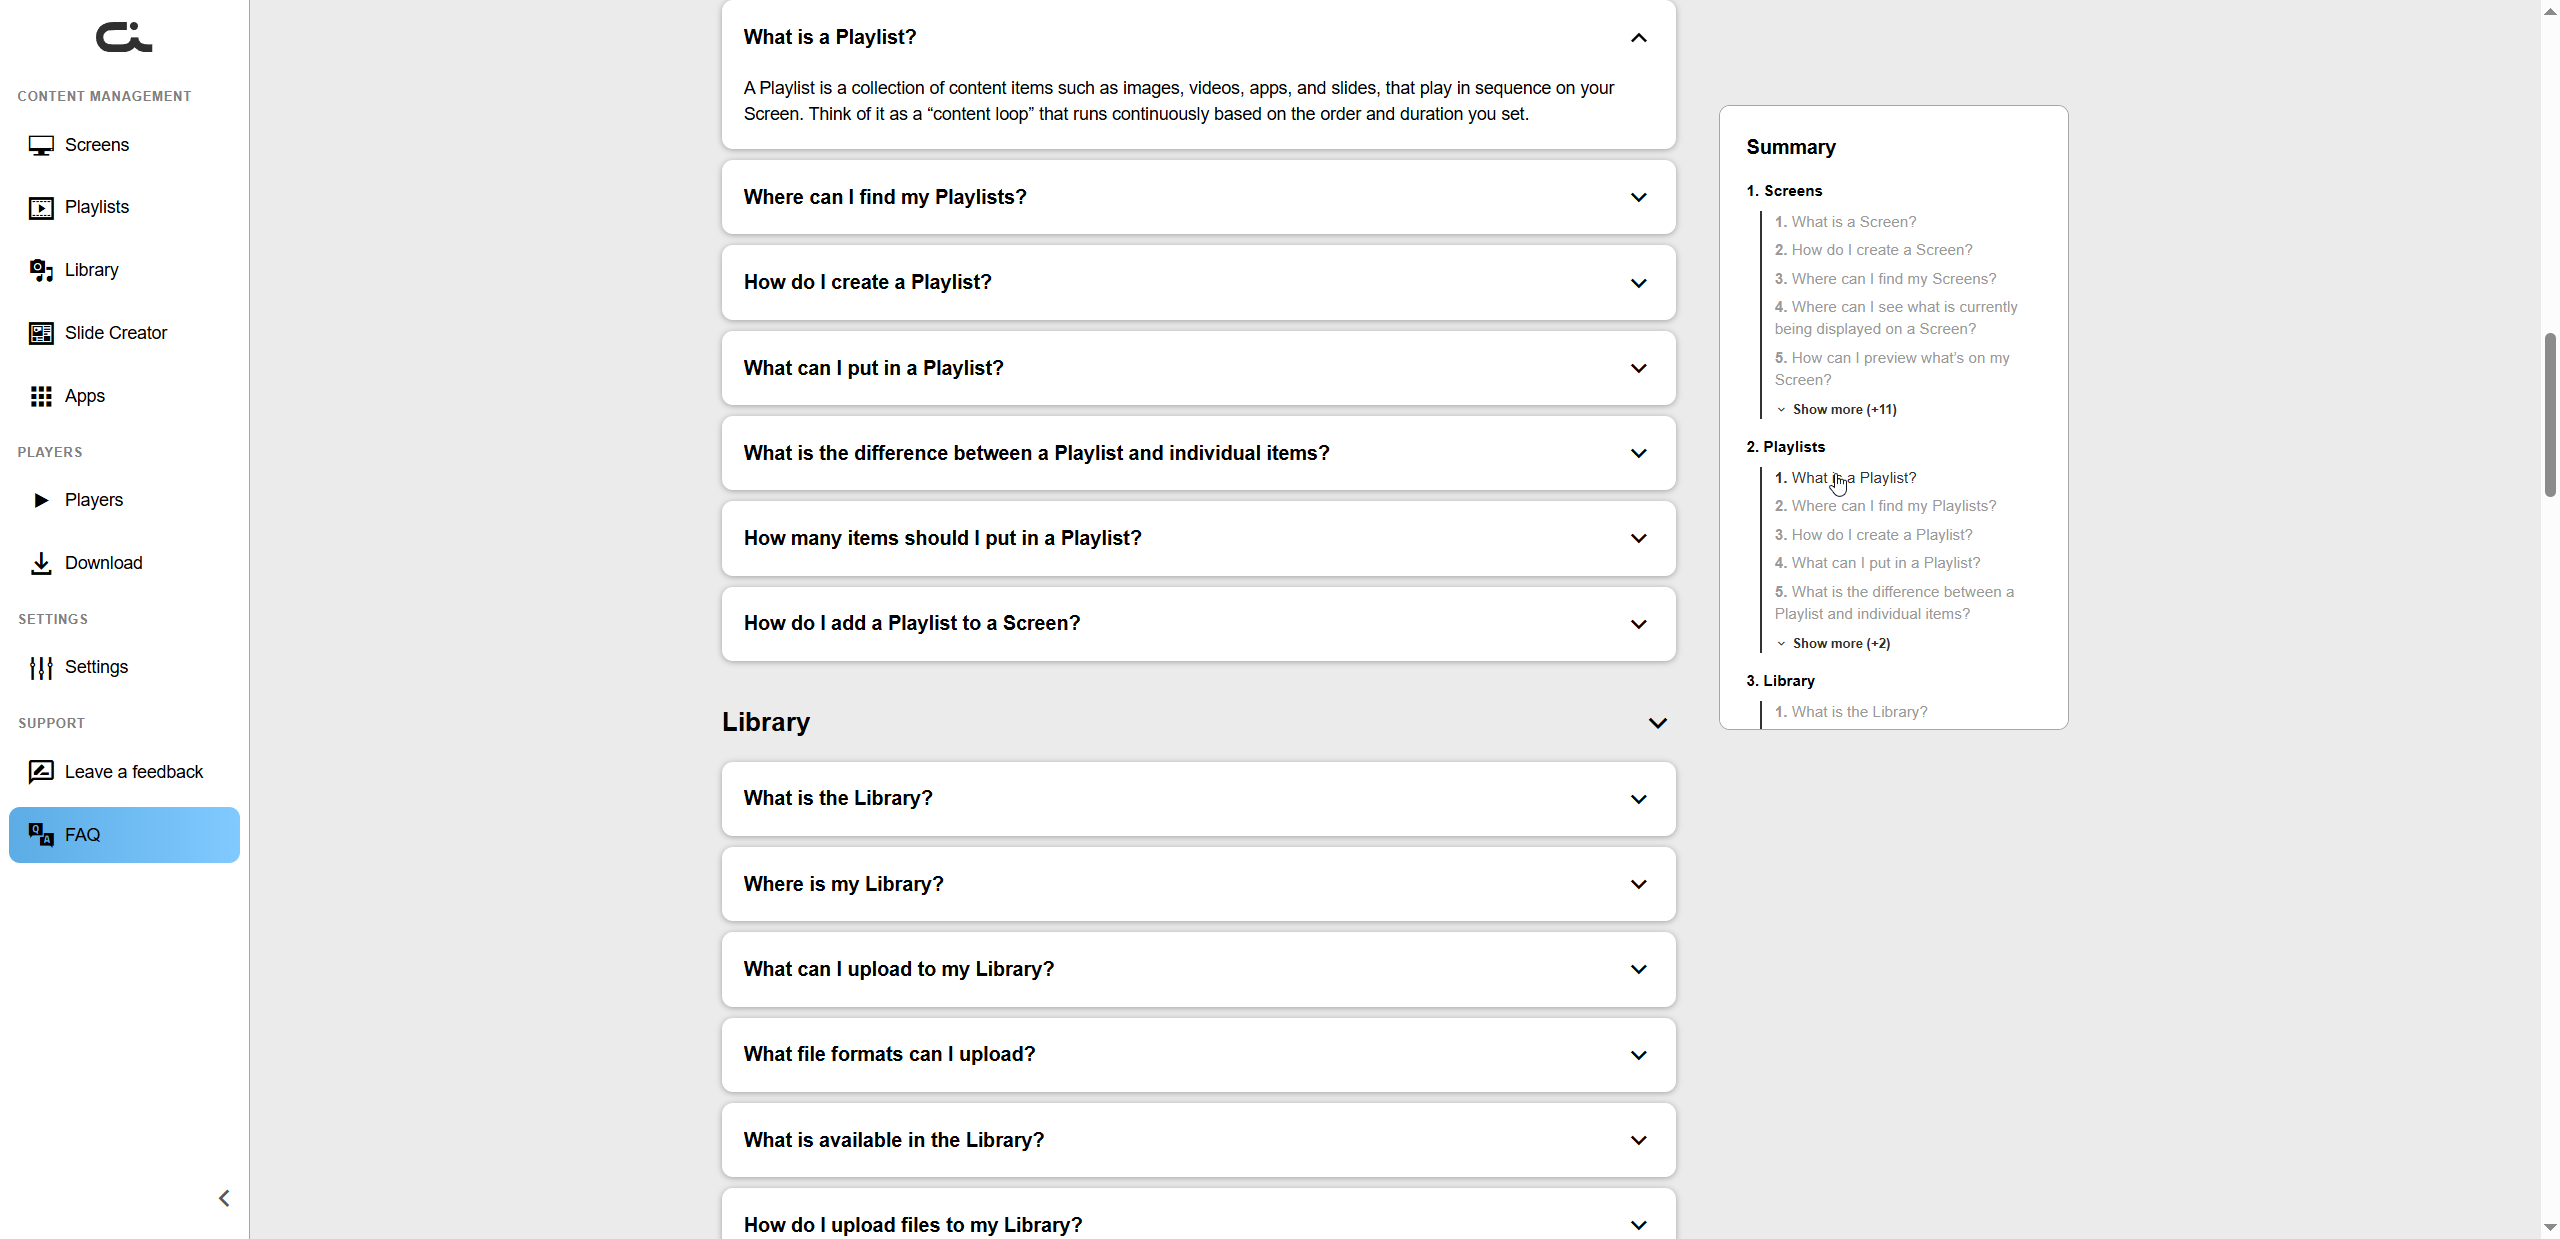The width and height of the screenshot is (2560, 1239).
Task: Click the Leave a feedback icon
Action: coord(41,772)
